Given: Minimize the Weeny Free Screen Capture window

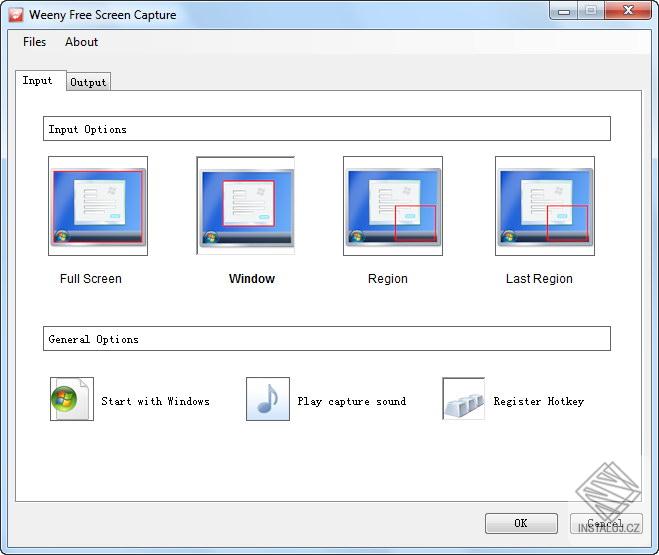Looking at the screenshot, I should coord(564,11).
